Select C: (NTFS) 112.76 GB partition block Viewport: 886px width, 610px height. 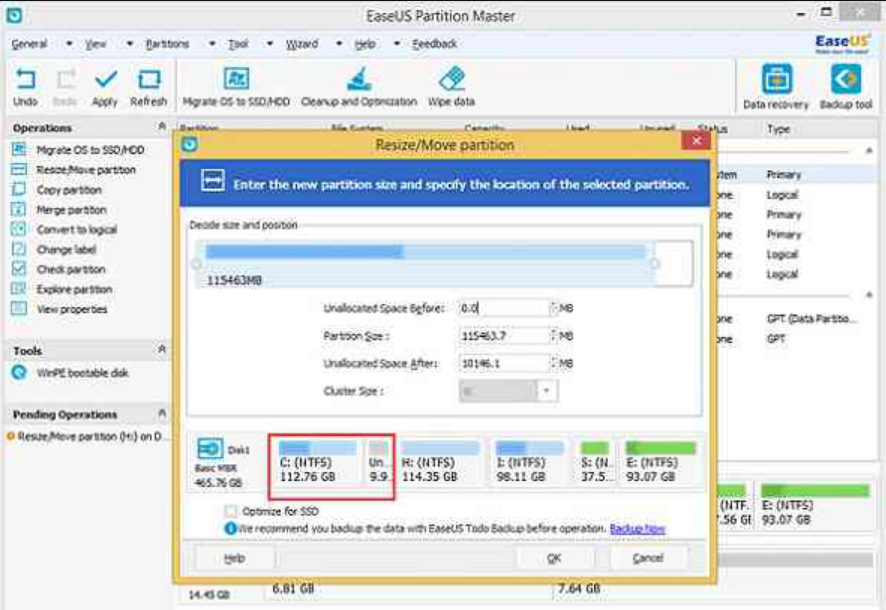pyautogui.click(x=318, y=463)
